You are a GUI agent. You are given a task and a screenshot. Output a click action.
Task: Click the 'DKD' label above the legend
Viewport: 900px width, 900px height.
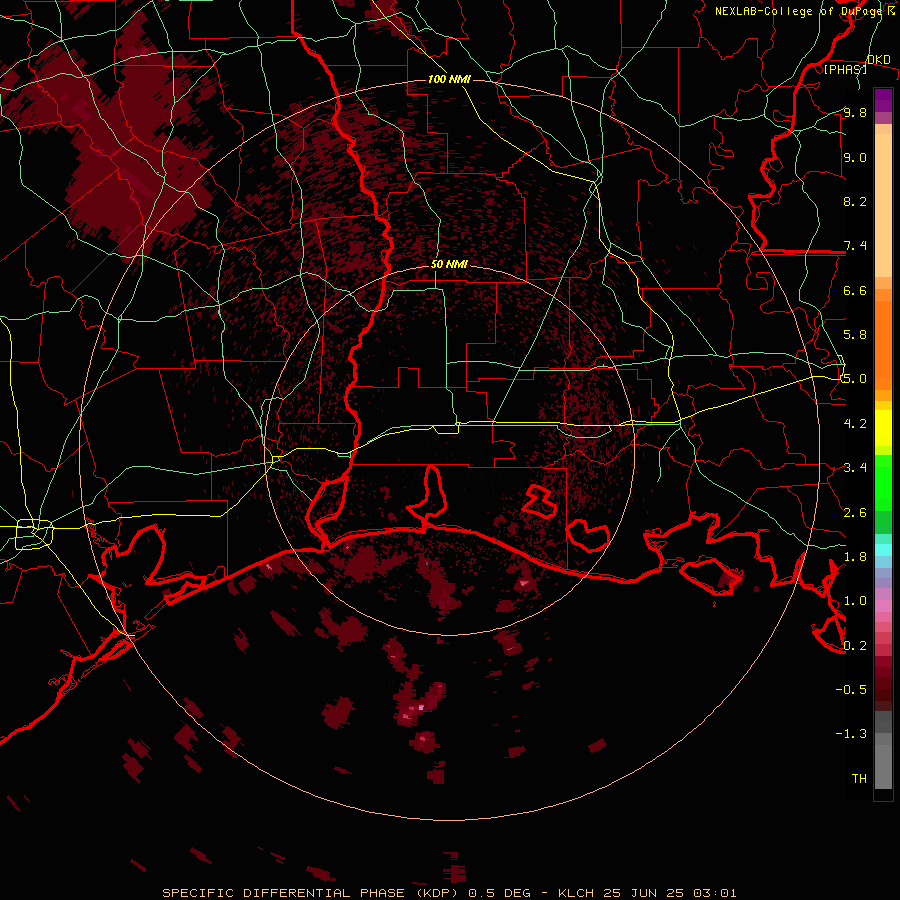(878, 60)
